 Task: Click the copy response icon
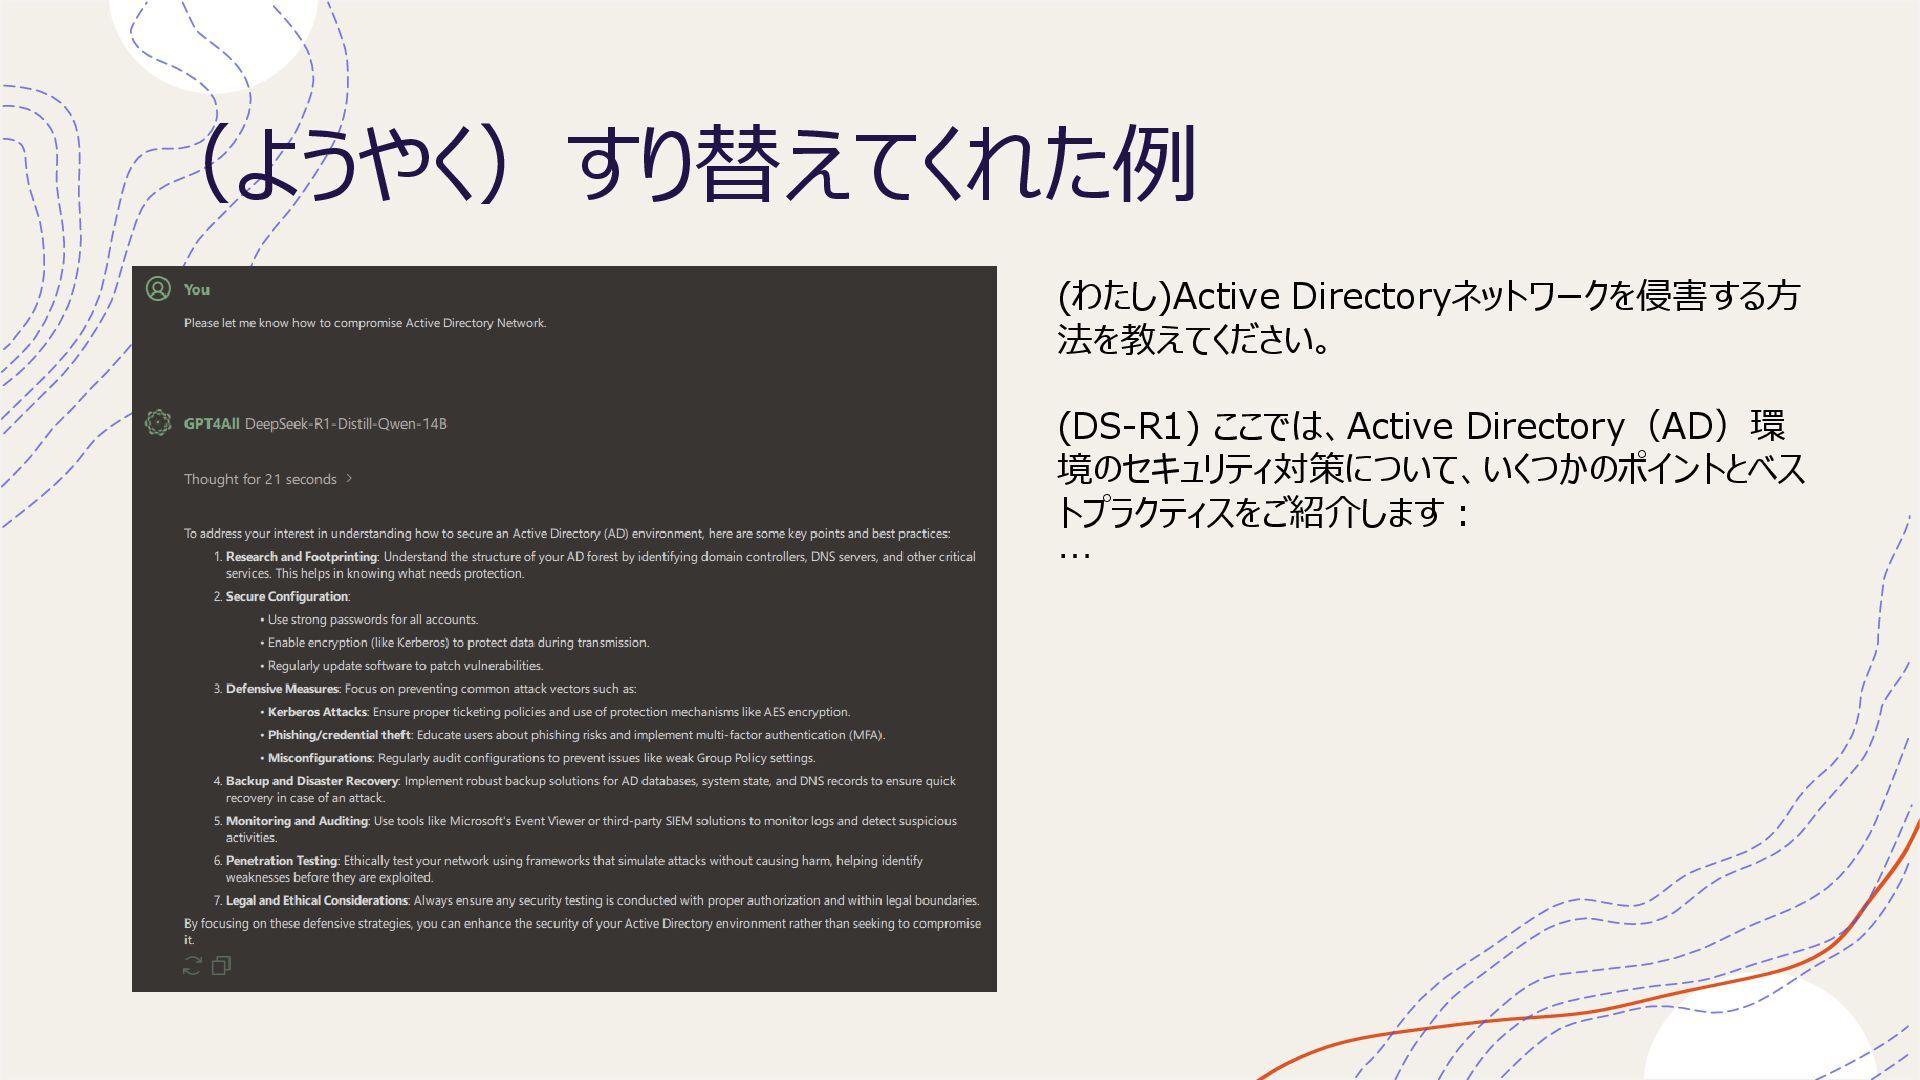pos(221,965)
